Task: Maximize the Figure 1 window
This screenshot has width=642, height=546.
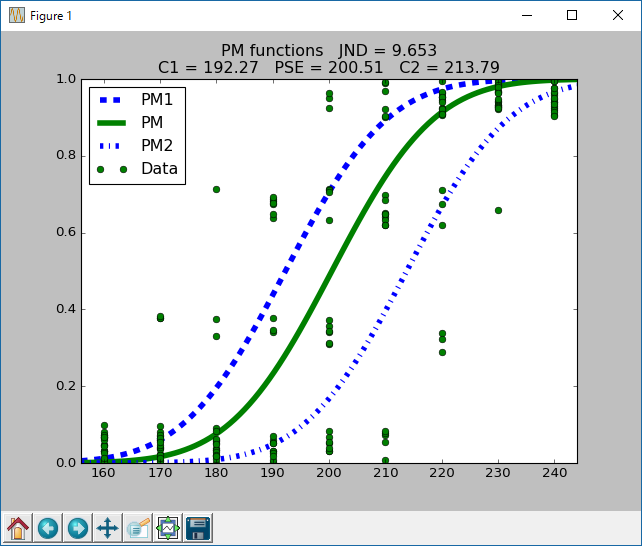Action: (572, 15)
